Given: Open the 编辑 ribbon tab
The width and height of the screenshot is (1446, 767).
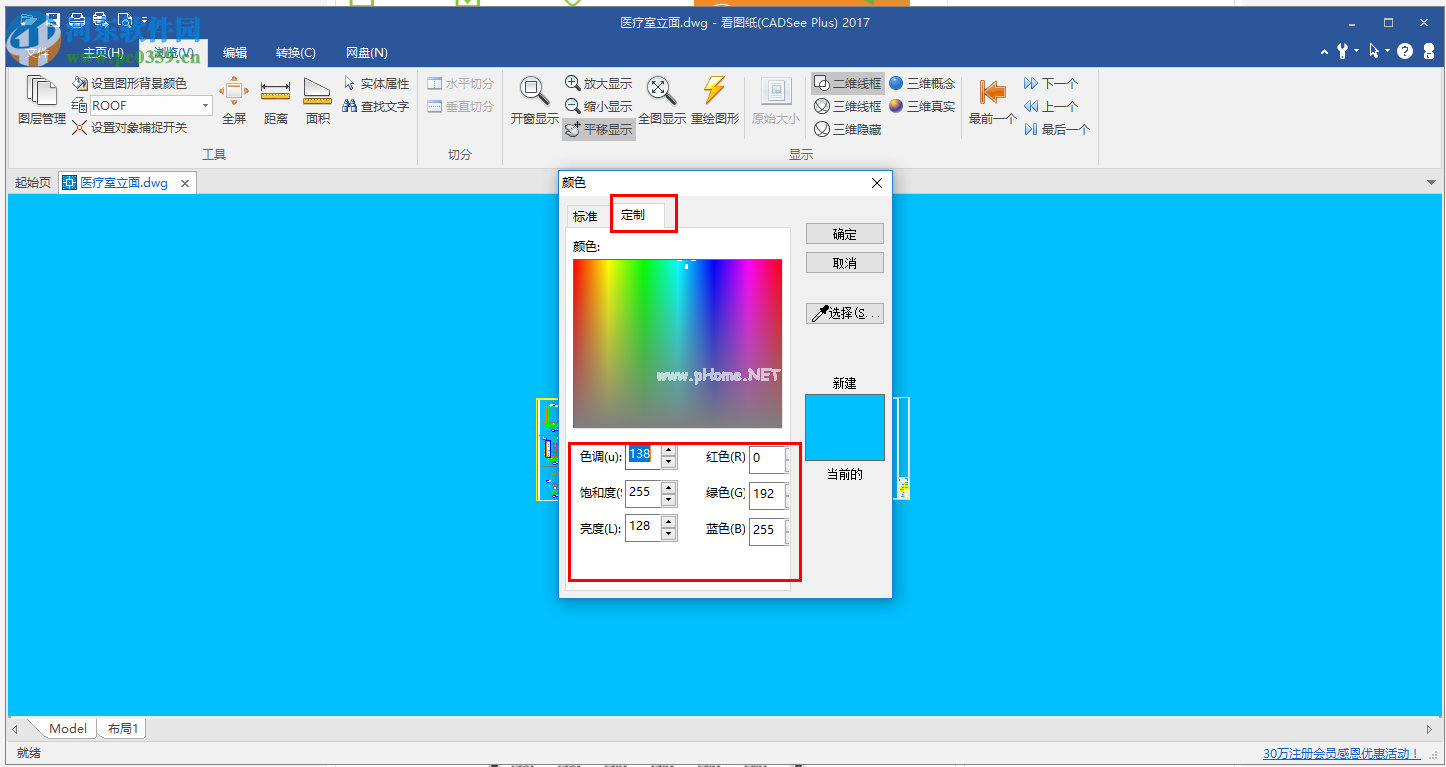Looking at the screenshot, I should [235, 53].
